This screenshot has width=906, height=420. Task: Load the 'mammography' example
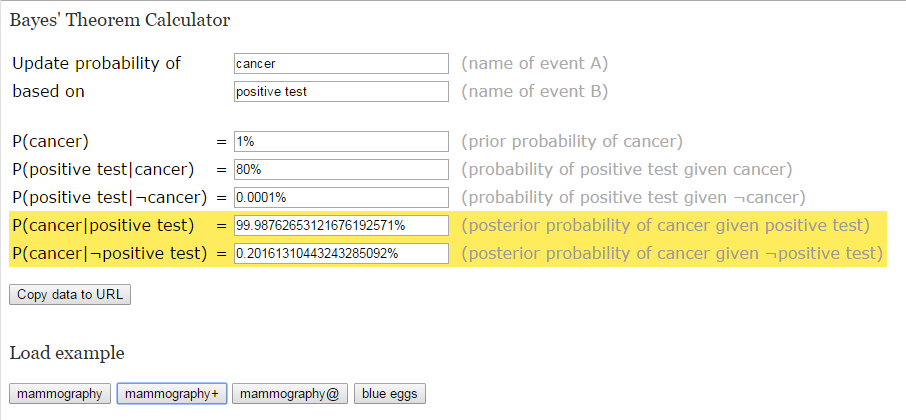click(x=60, y=394)
